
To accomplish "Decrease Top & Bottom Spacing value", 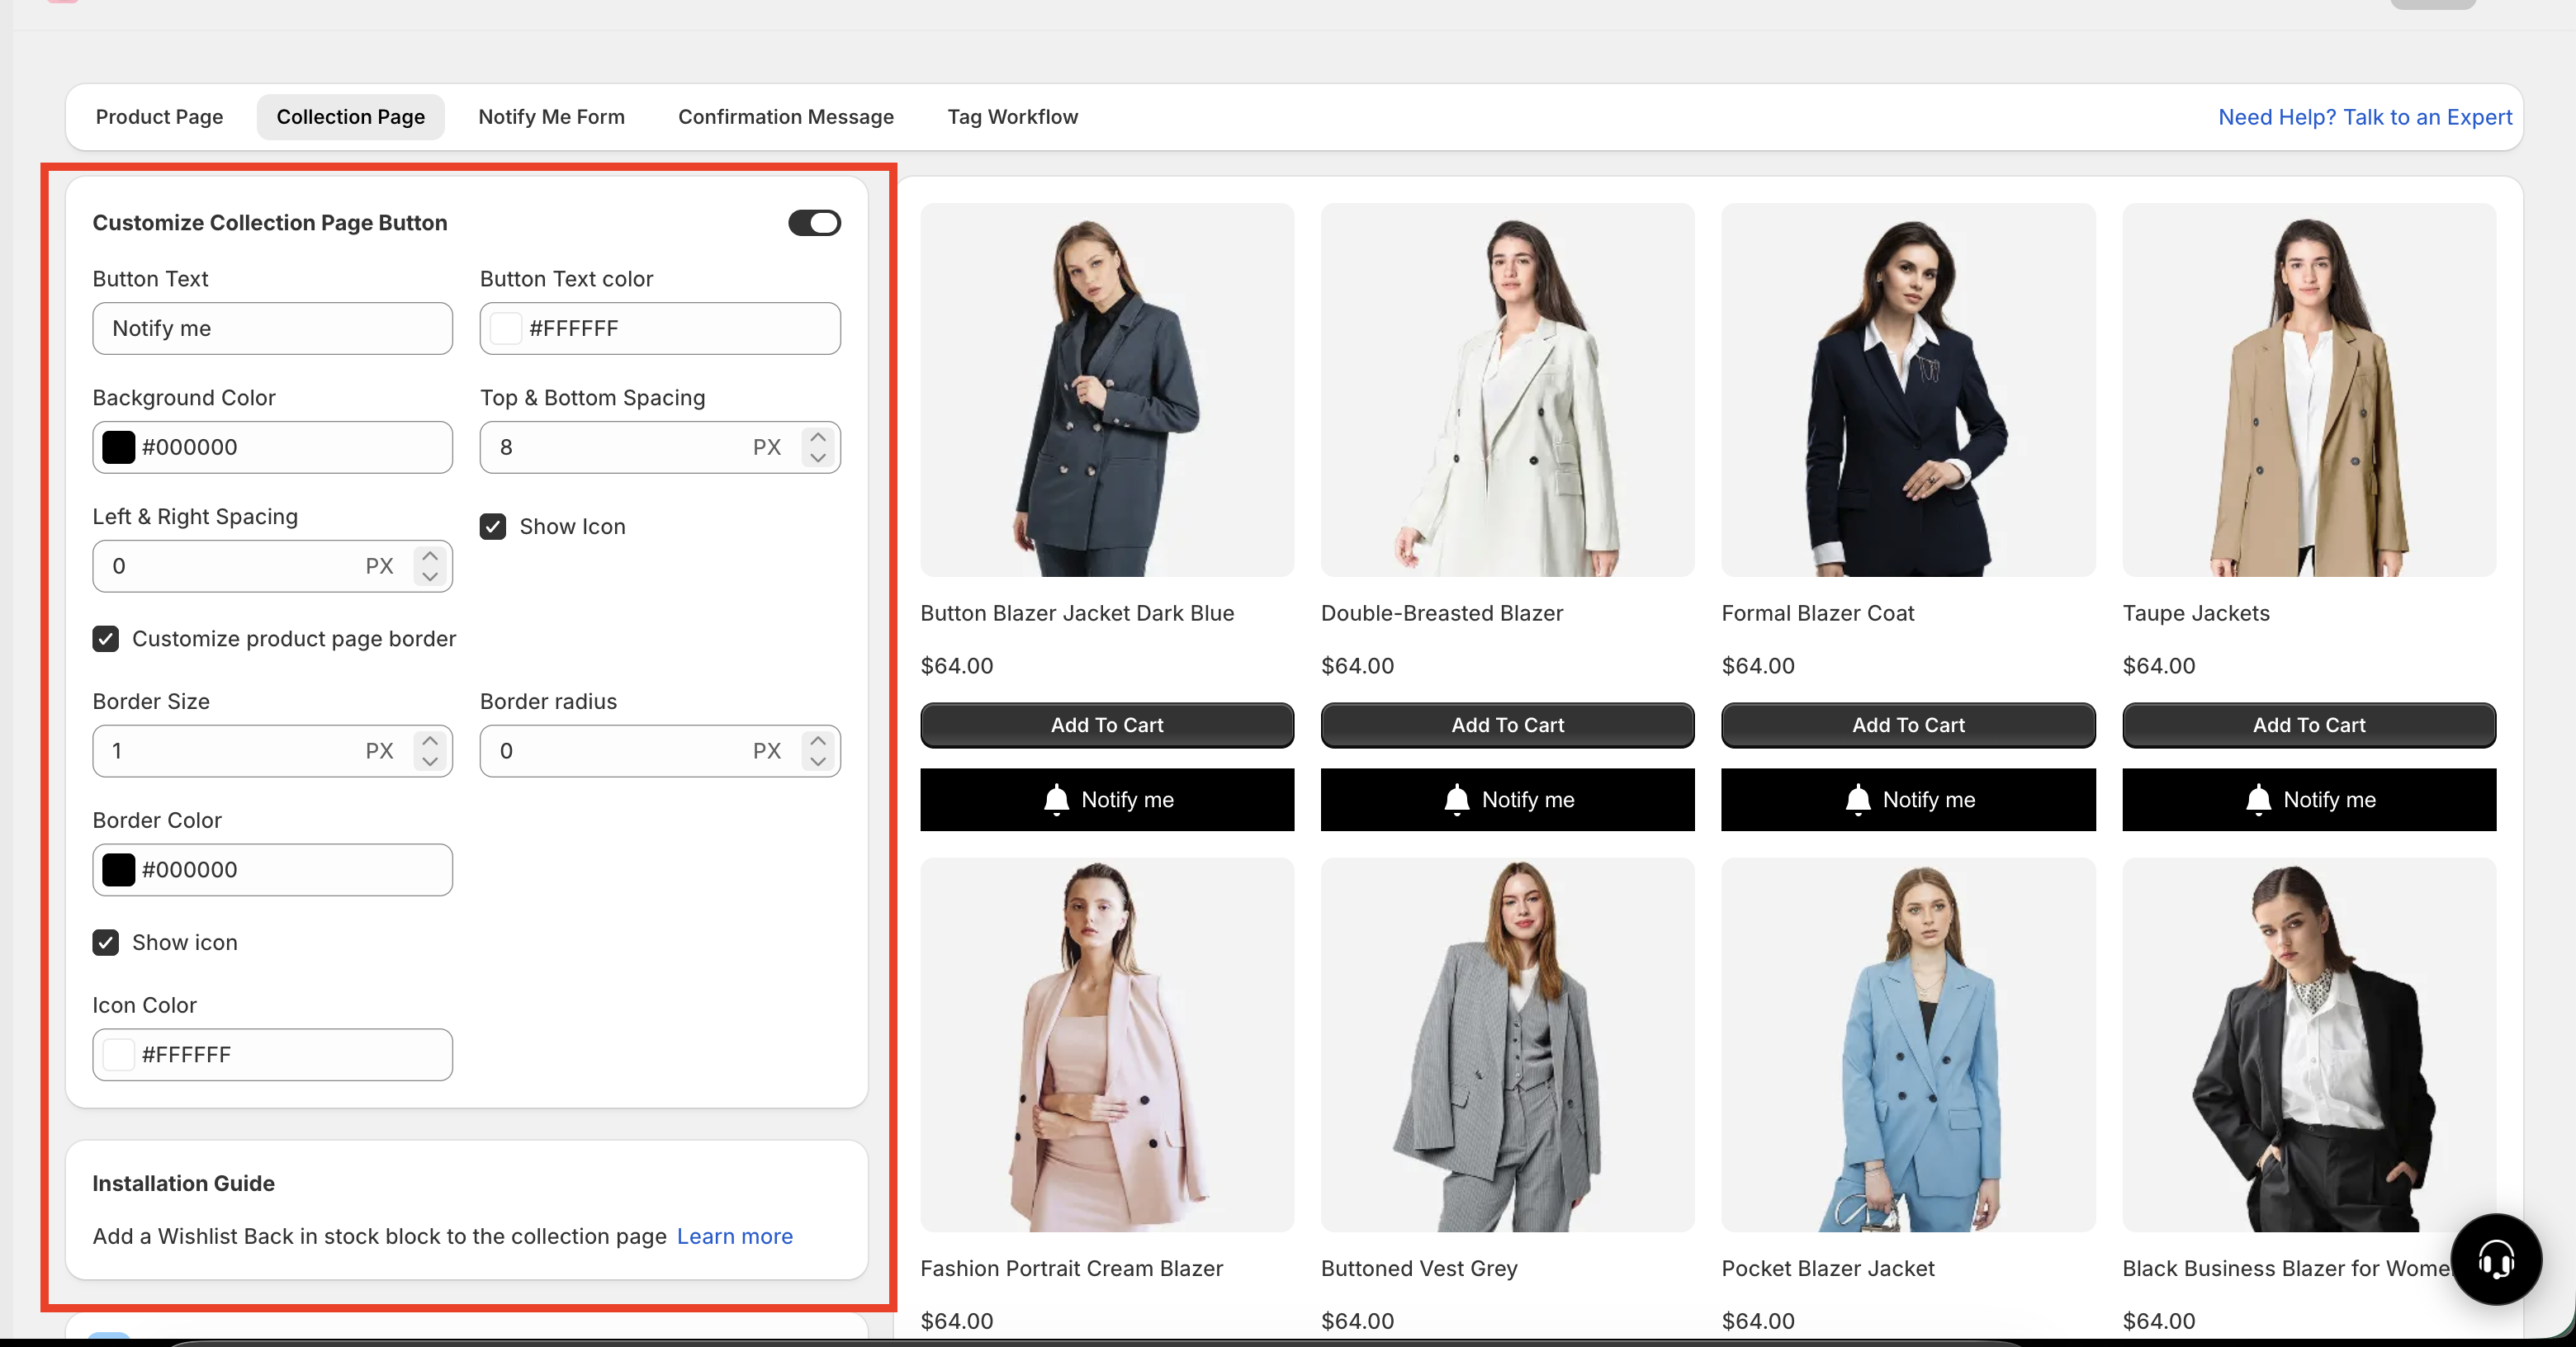I will (818, 458).
